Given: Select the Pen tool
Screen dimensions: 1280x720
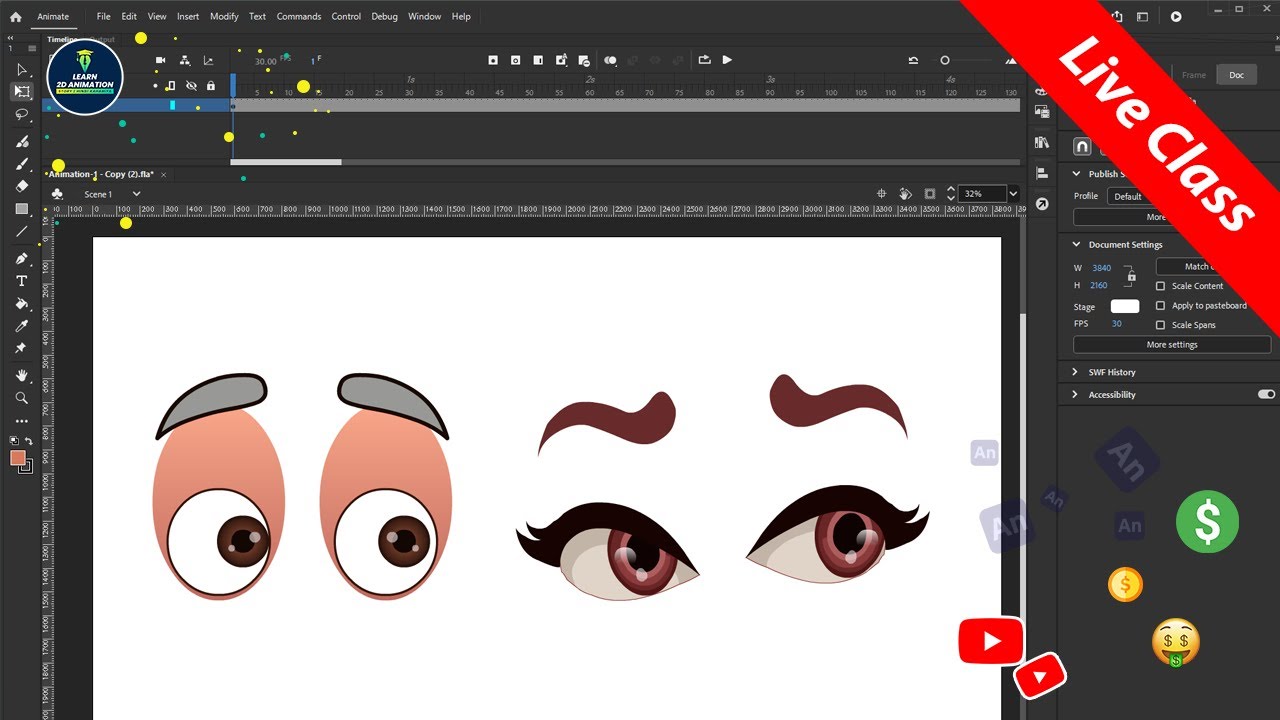Looking at the screenshot, I should coord(21,259).
